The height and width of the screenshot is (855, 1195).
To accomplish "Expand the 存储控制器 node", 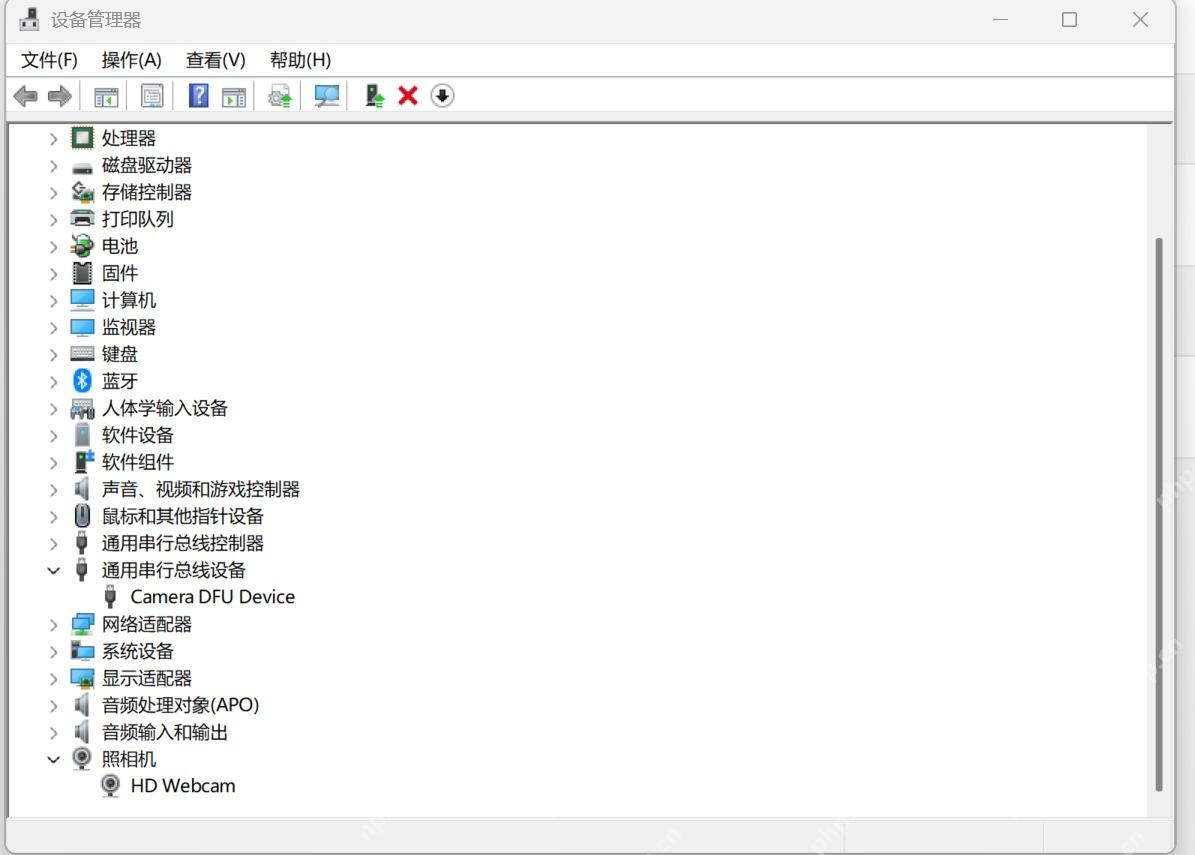I will pyautogui.click(x=53, y=193).
